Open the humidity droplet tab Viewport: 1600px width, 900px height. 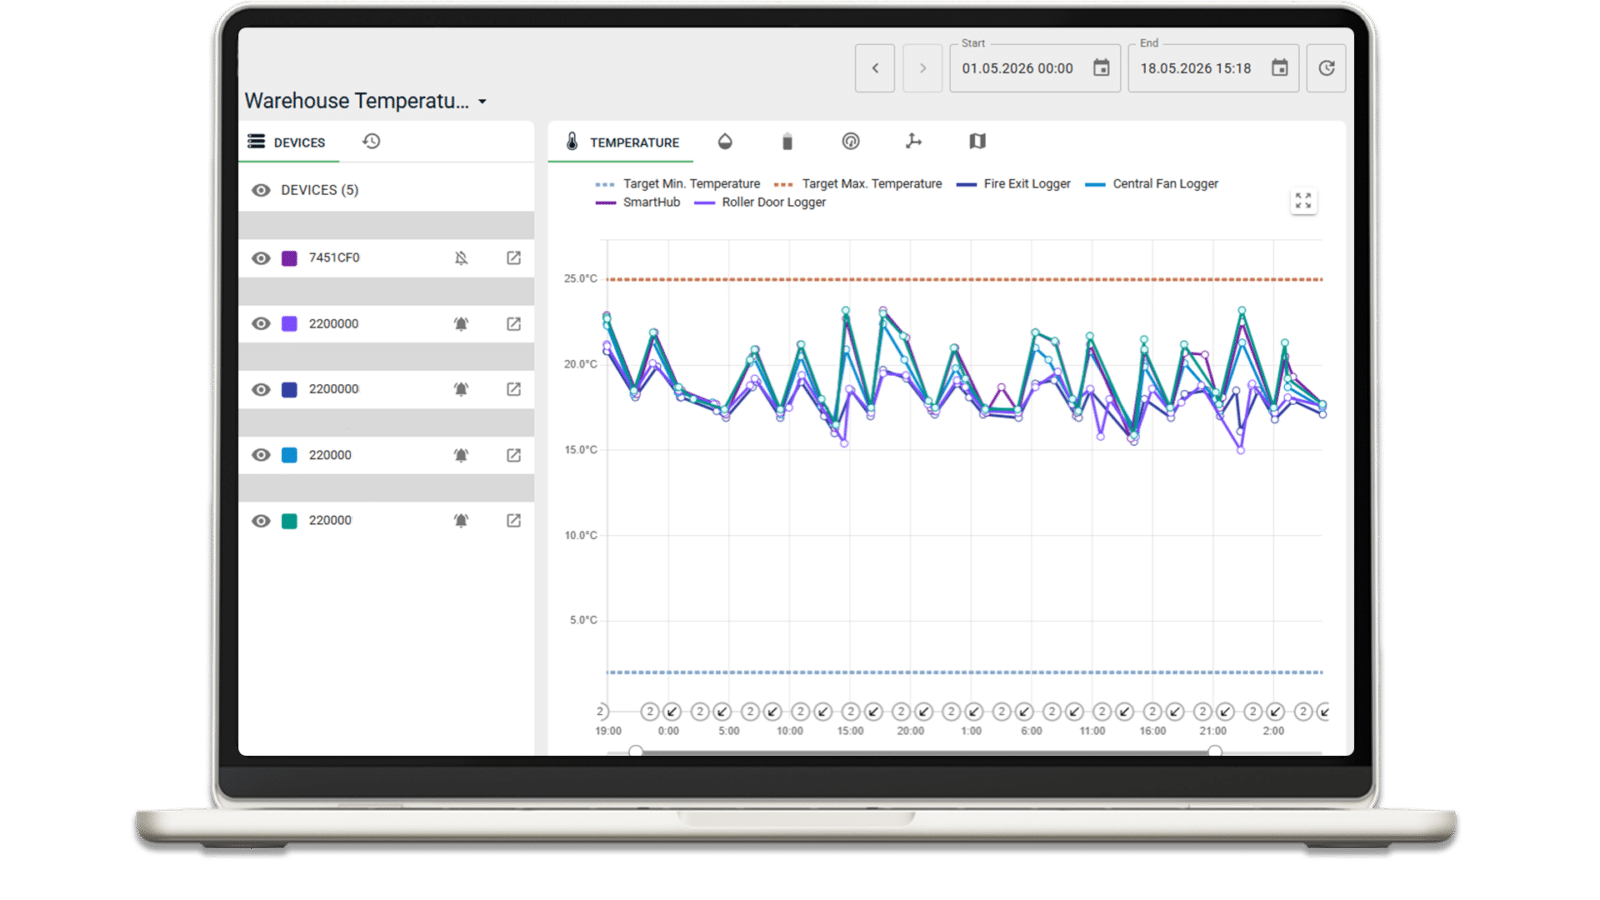[725, 142]
